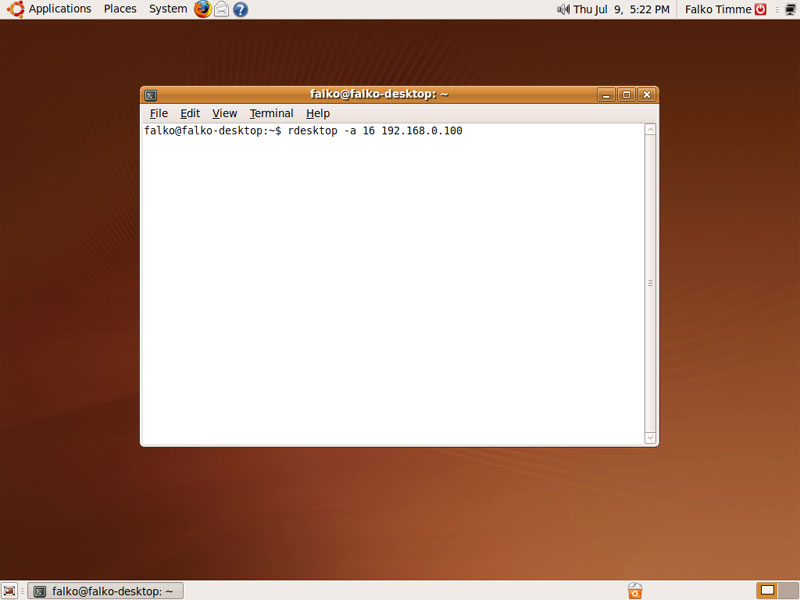Click the terminal vertical scrollbar handle

(650, 283)
